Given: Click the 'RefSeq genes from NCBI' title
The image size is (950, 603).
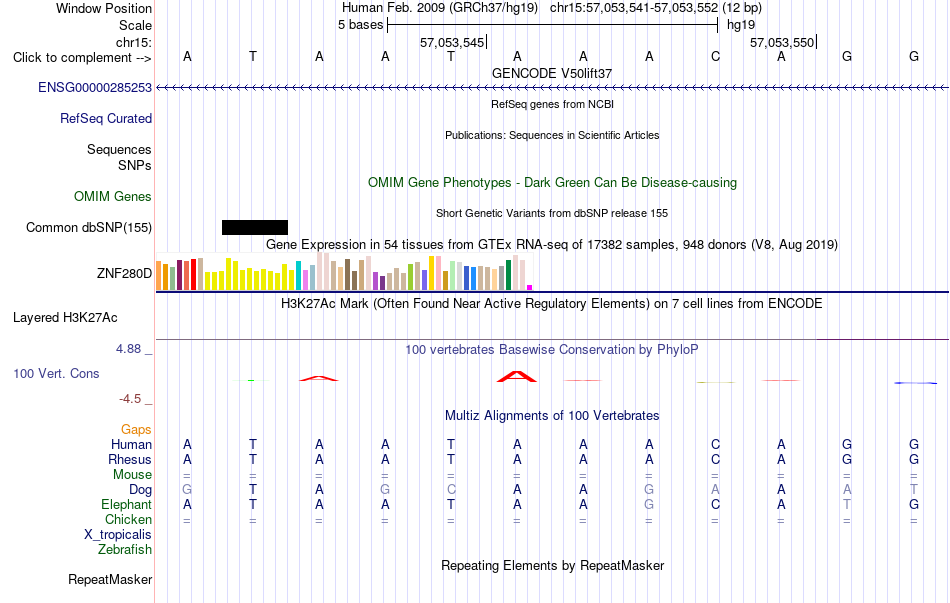Looking at the screenshot, I should 553,104.
